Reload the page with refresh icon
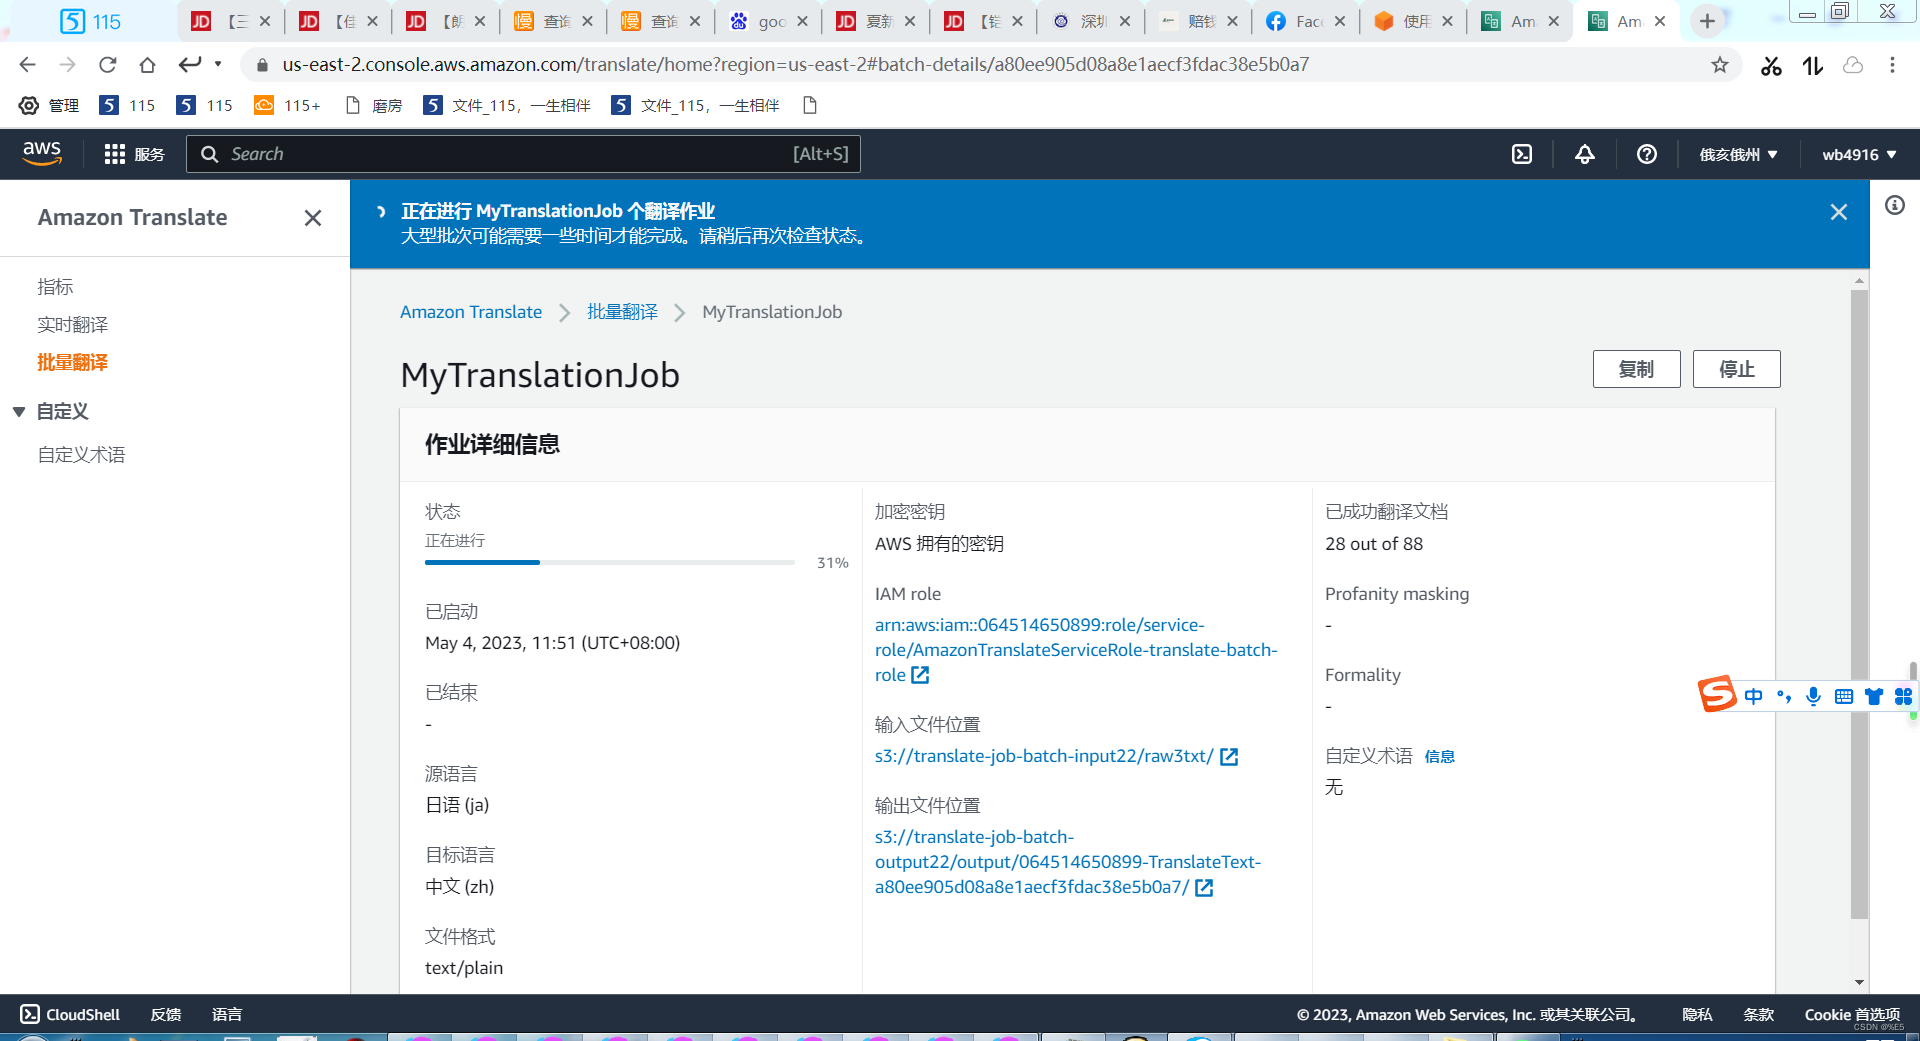The height and width of the screenshot is (1041, 1920). (x=107, y=65)
